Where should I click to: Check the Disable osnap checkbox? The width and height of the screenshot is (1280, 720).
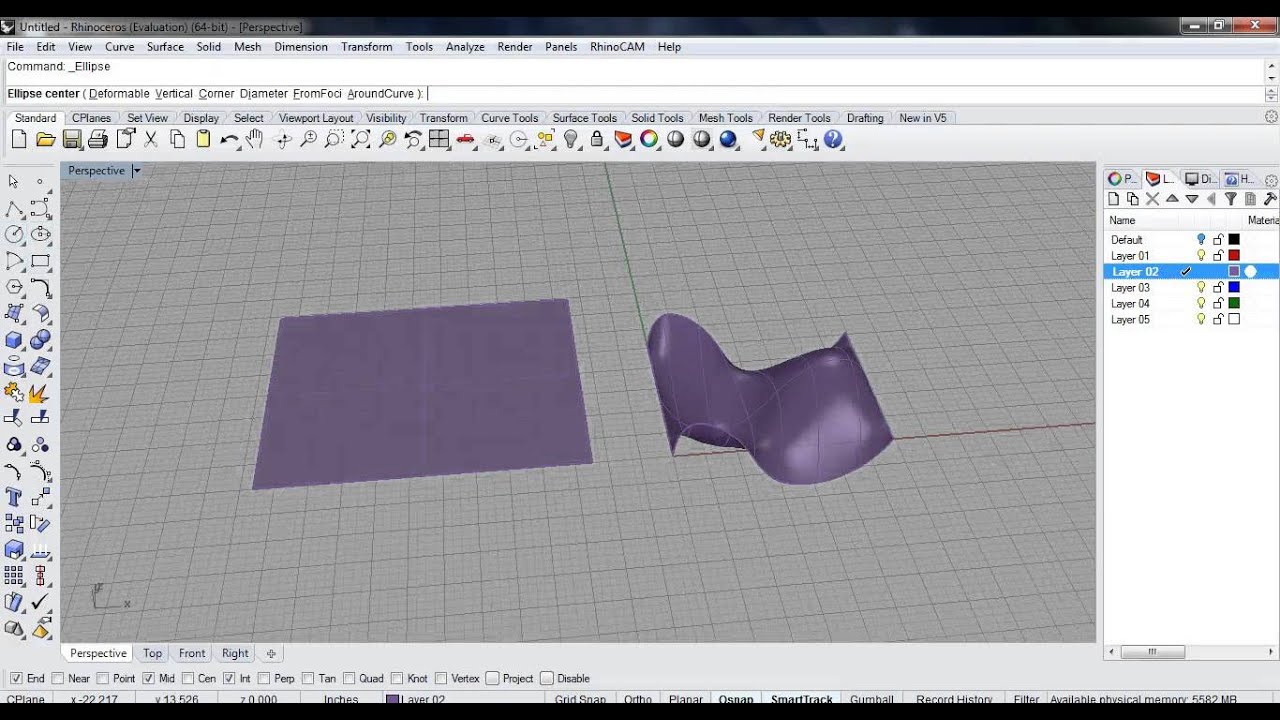tap(548, 678)
